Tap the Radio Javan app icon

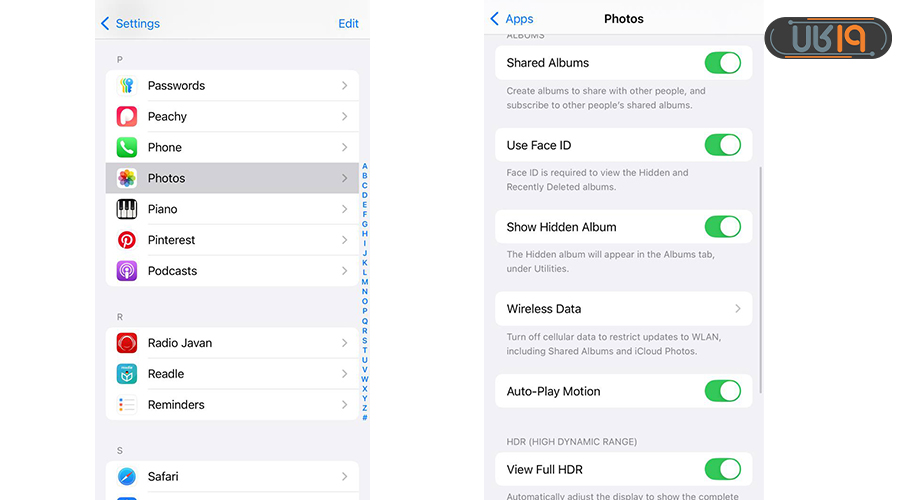click(x=127, y=343)
